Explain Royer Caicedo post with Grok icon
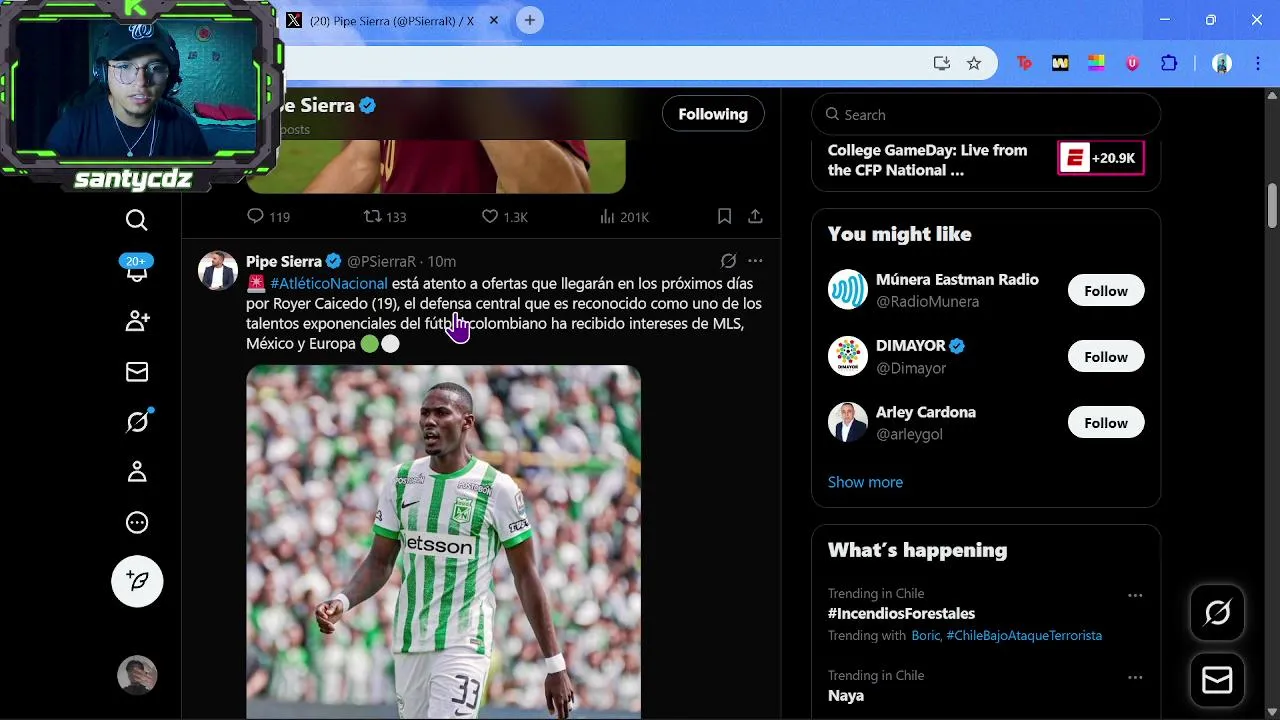Image resolution: width=1280 pixels, height=720 pixels. coord(729,261)
